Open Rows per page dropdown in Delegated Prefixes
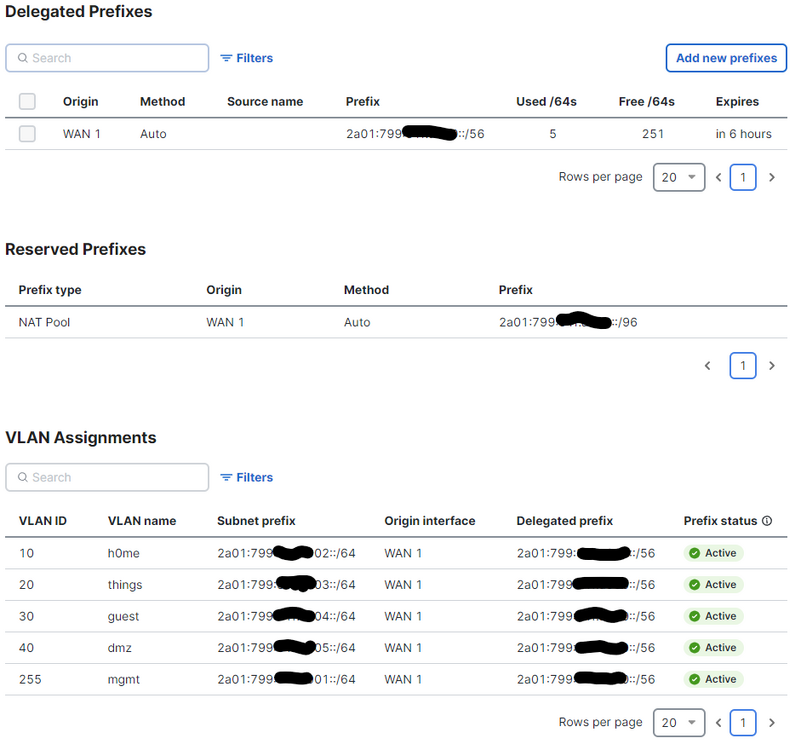The image size is (801, 750). click(678, 178)
